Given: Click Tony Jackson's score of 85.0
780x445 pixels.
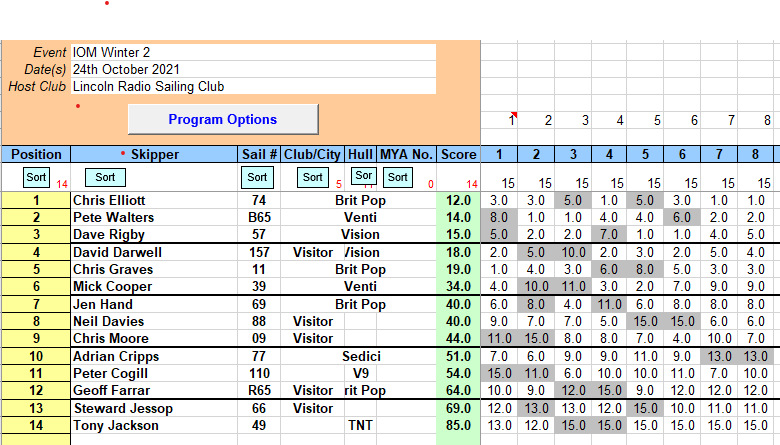Looking at the screenshot, I should (x=458, y=426).
